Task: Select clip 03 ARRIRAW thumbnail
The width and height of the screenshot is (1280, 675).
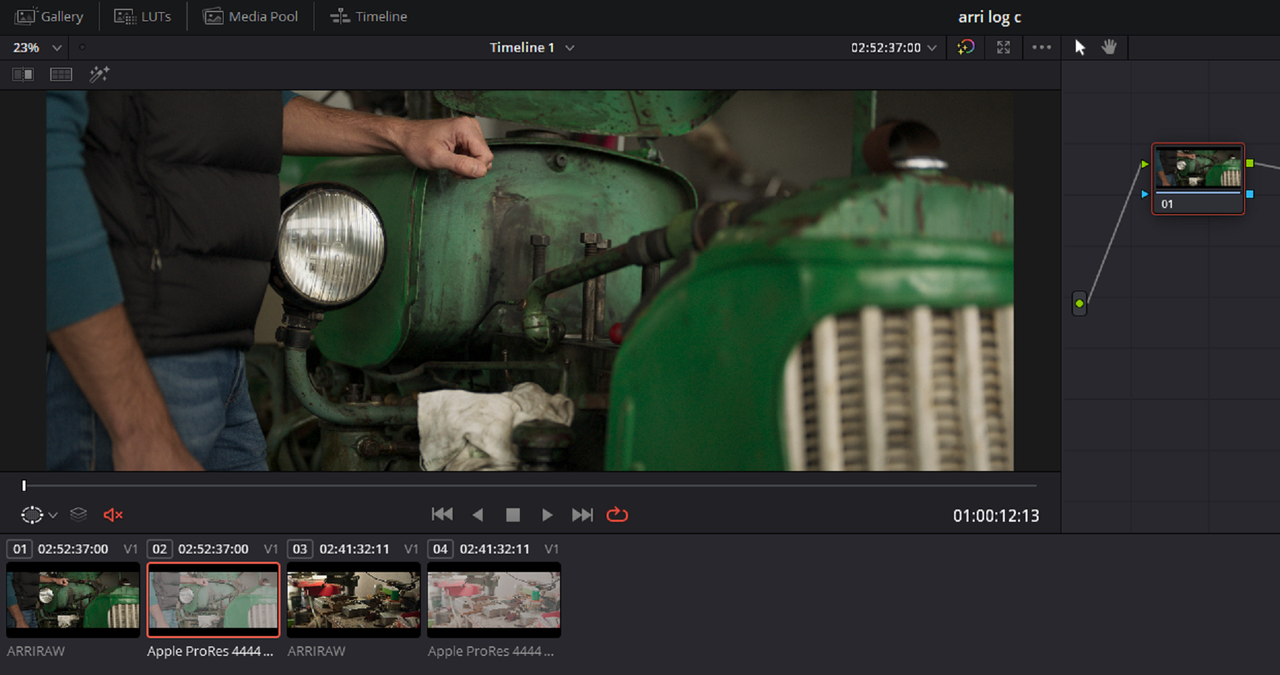Action: tap(354, 599)
